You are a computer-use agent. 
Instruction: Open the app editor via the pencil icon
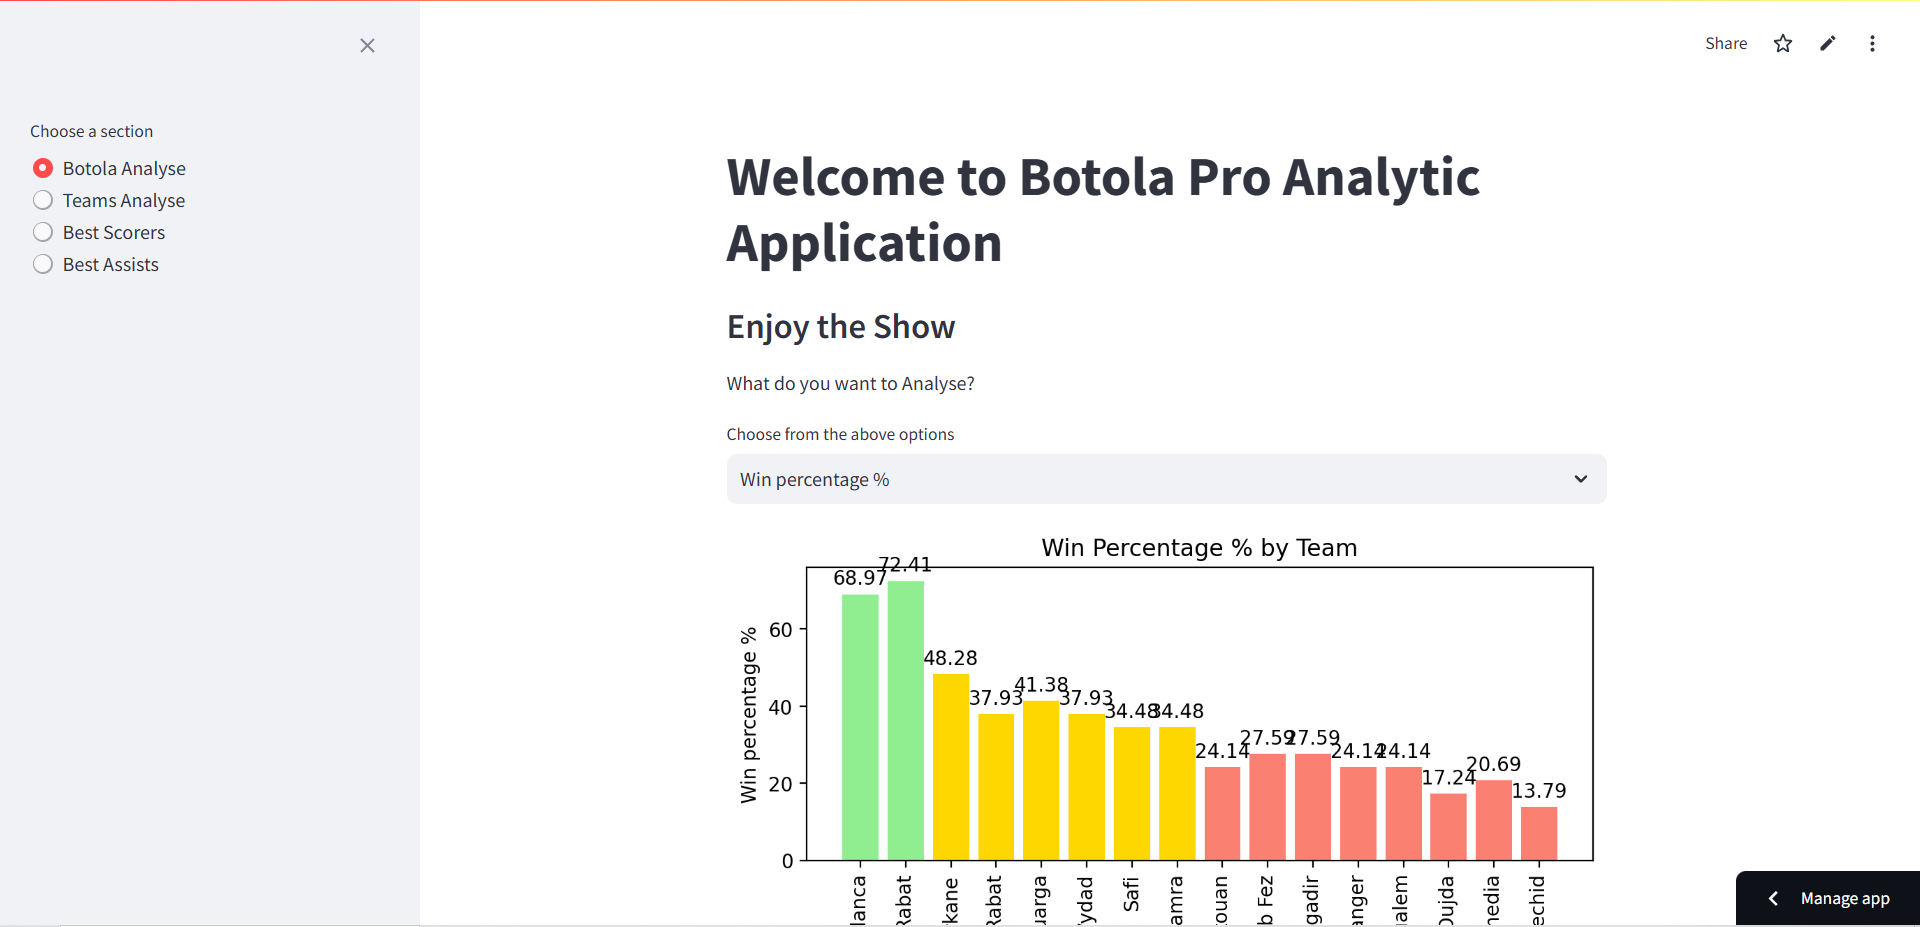click(1828, 43)
